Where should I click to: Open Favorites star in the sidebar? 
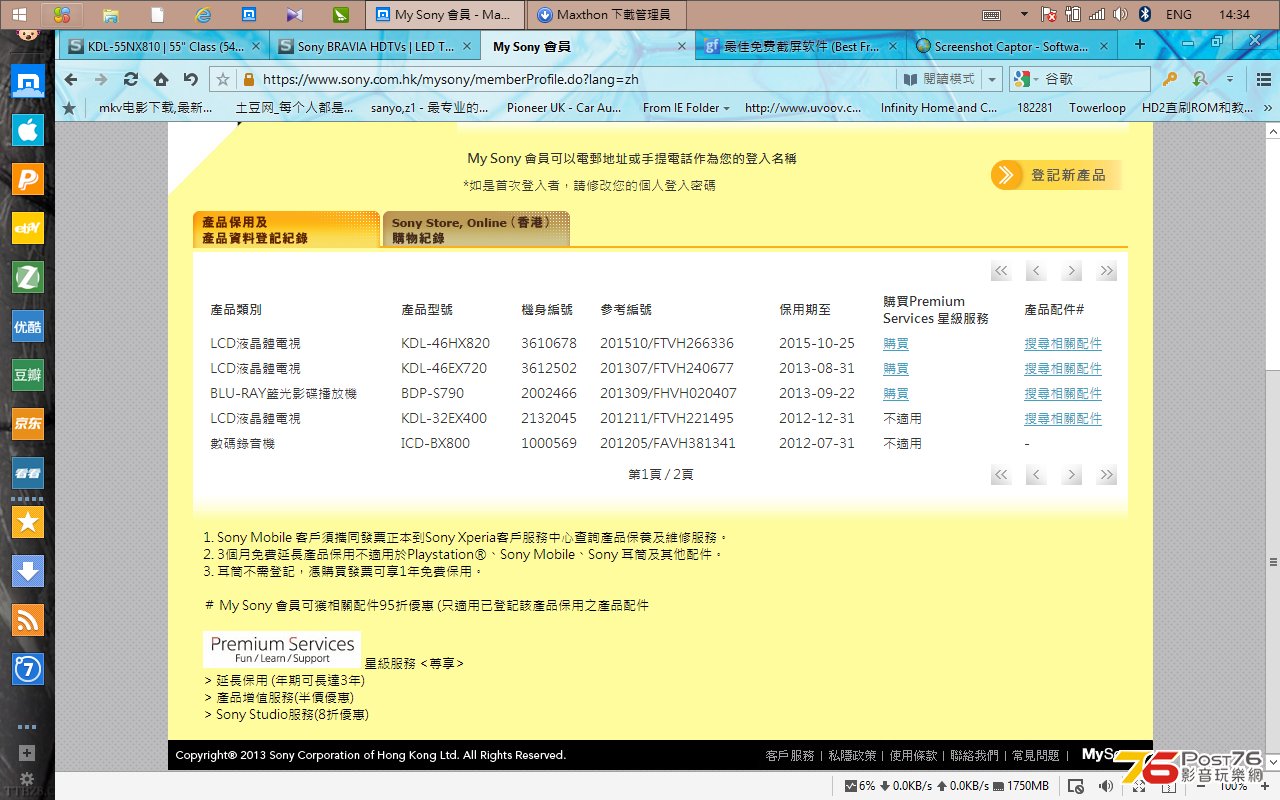[x=27, y=522]
